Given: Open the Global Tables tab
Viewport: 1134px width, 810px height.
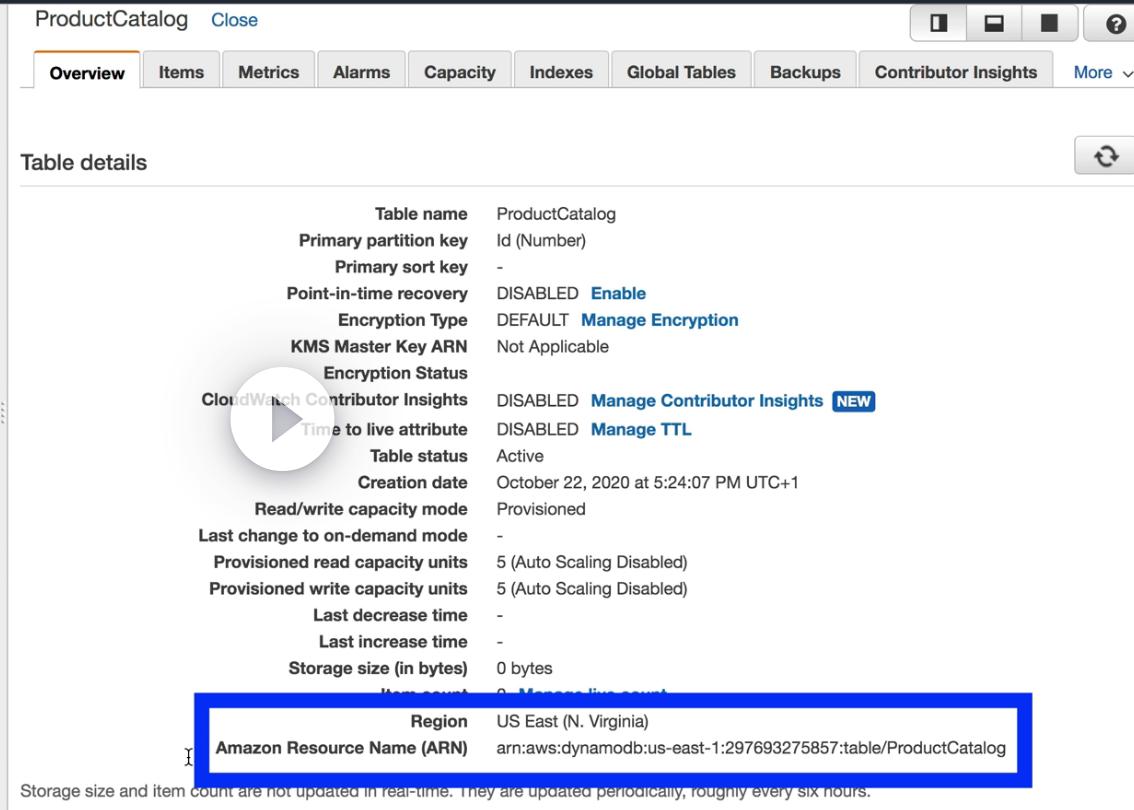Looking at the screenshot, I should pyautogui.click(x=681, y=72).
